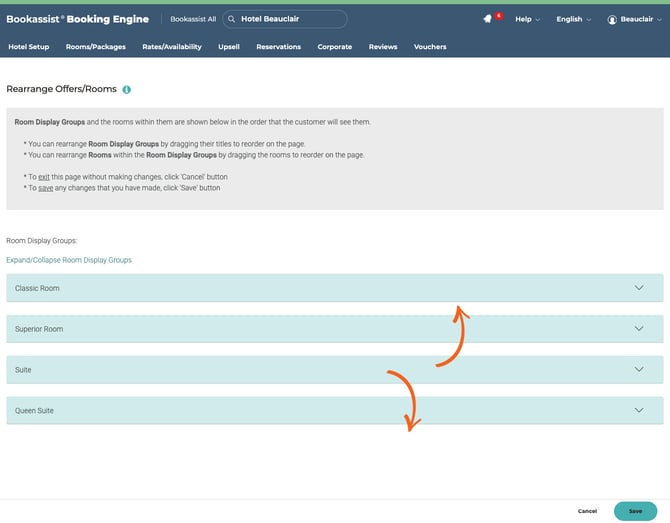670x523 pixels.
Task: Click the Cancel button
Action: 587,511
